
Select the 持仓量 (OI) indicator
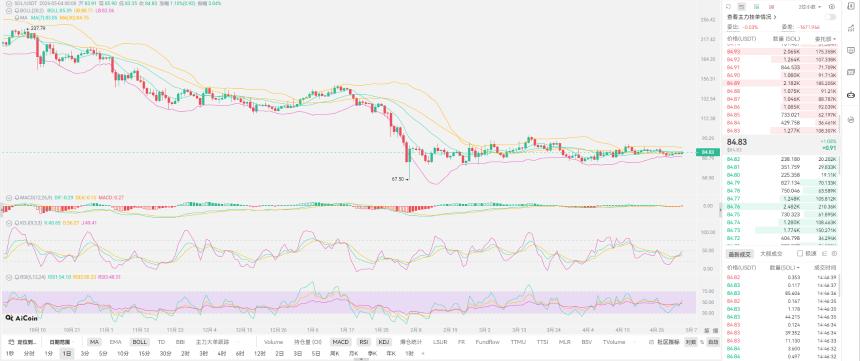coord(308,342)
